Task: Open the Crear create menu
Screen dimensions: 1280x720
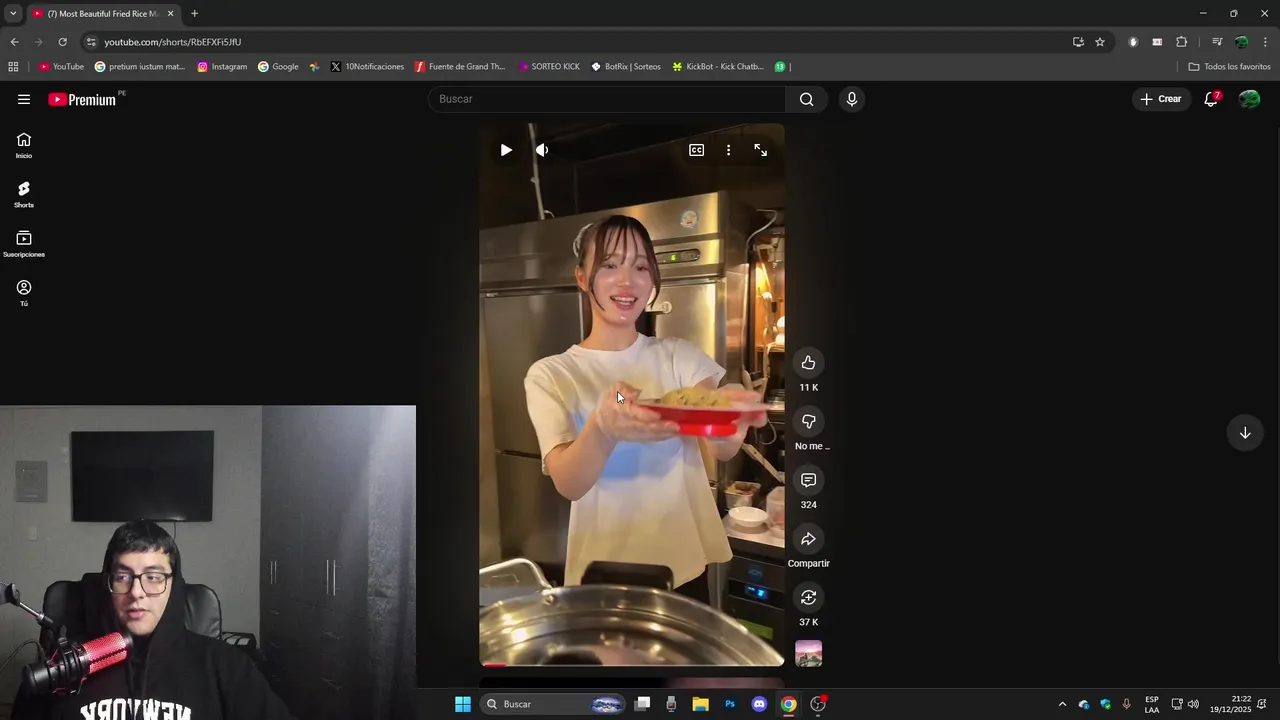Action: tap(1161, 99)
